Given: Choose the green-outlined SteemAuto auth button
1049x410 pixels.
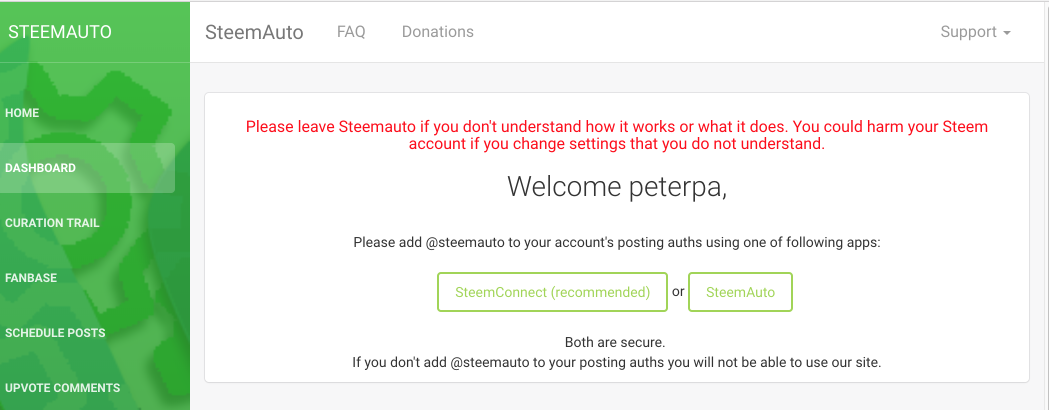Looking at the screenshot, I should coord(741,292).
